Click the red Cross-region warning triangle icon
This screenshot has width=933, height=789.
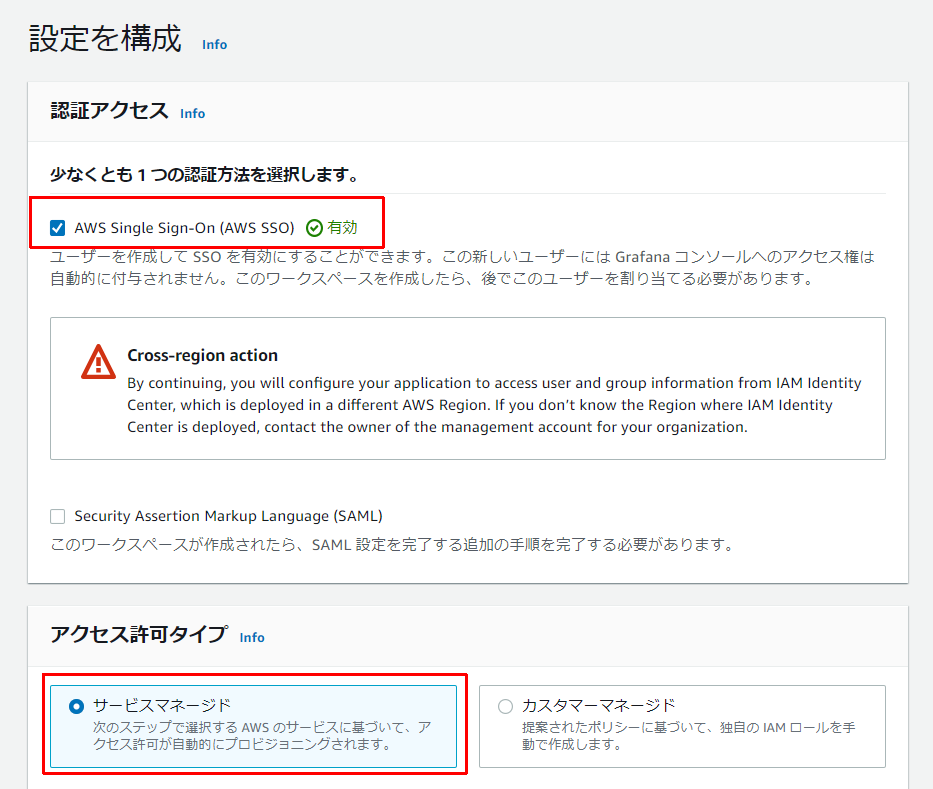click(x=98, y=362)
